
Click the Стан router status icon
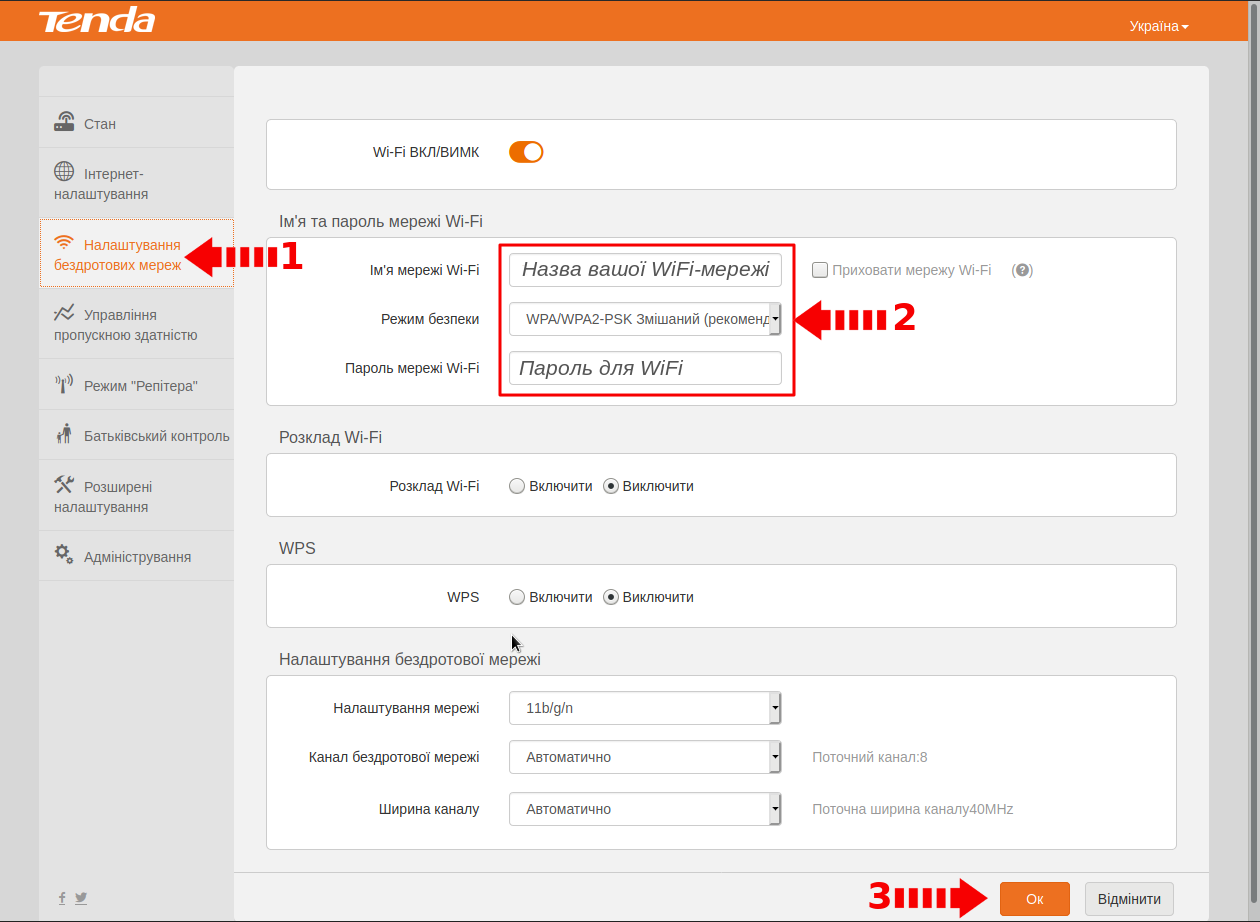click(x=64, y=123)
